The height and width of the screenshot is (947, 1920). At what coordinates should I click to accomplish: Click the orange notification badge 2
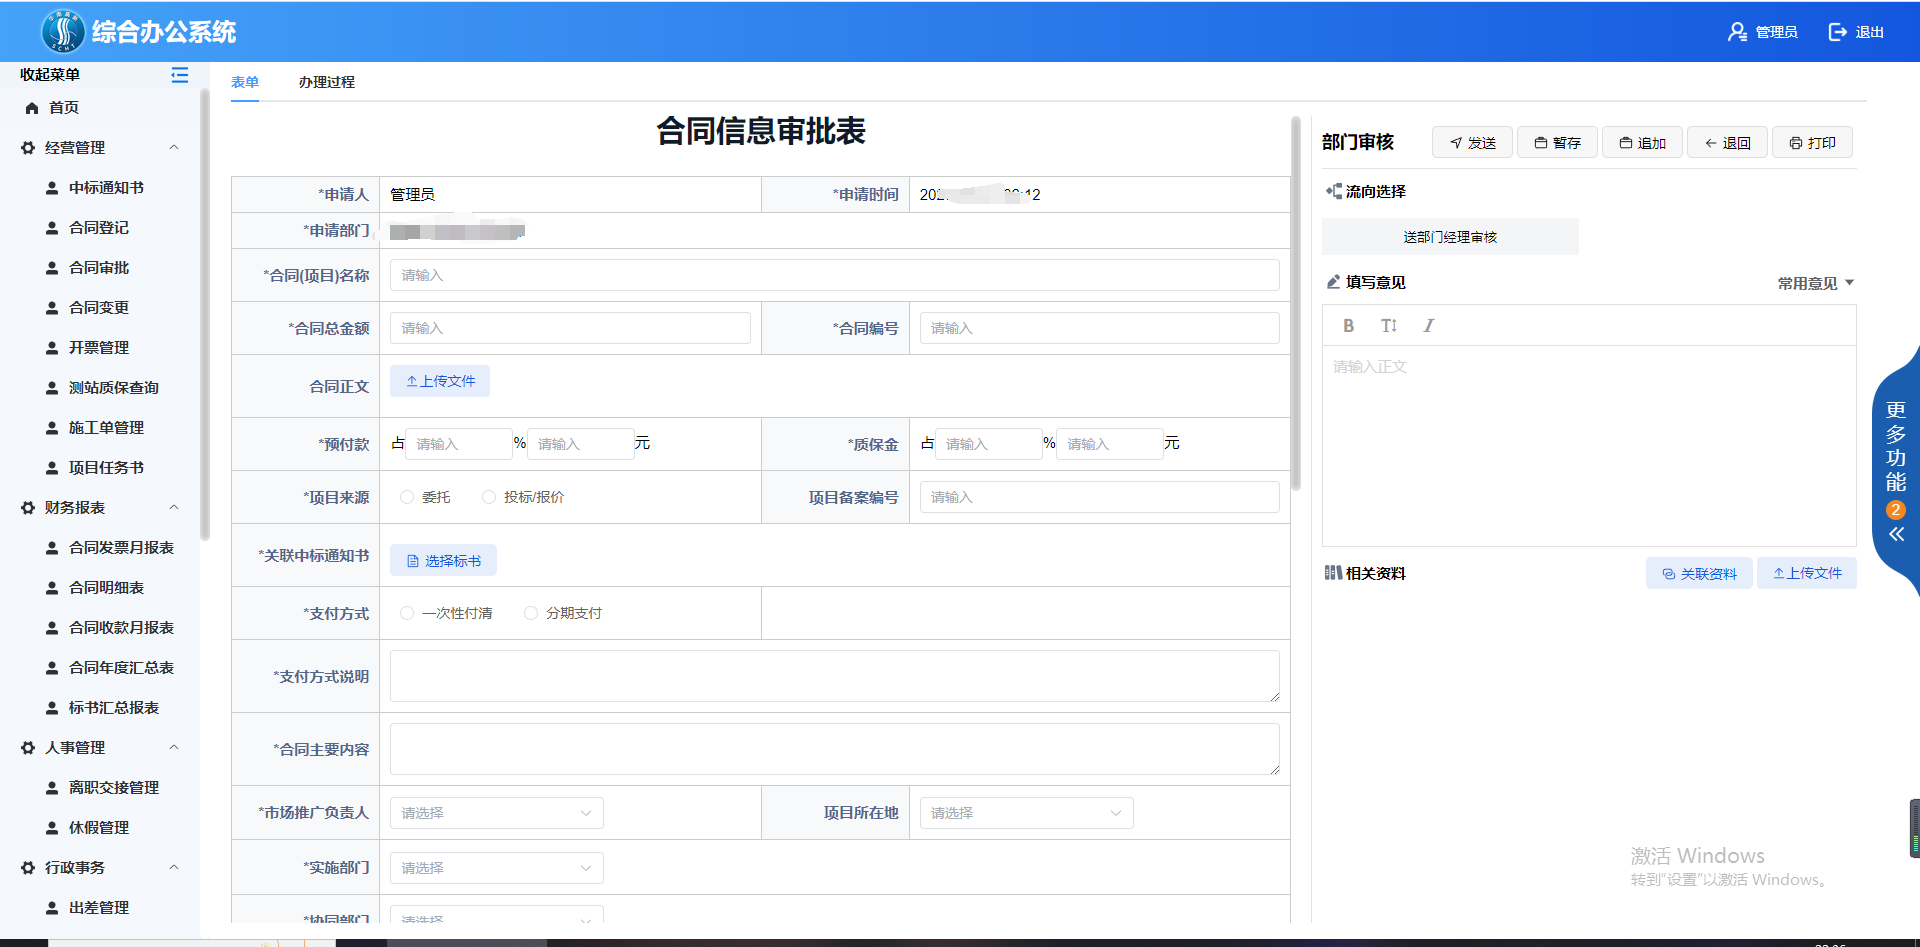coord(1895,510)
